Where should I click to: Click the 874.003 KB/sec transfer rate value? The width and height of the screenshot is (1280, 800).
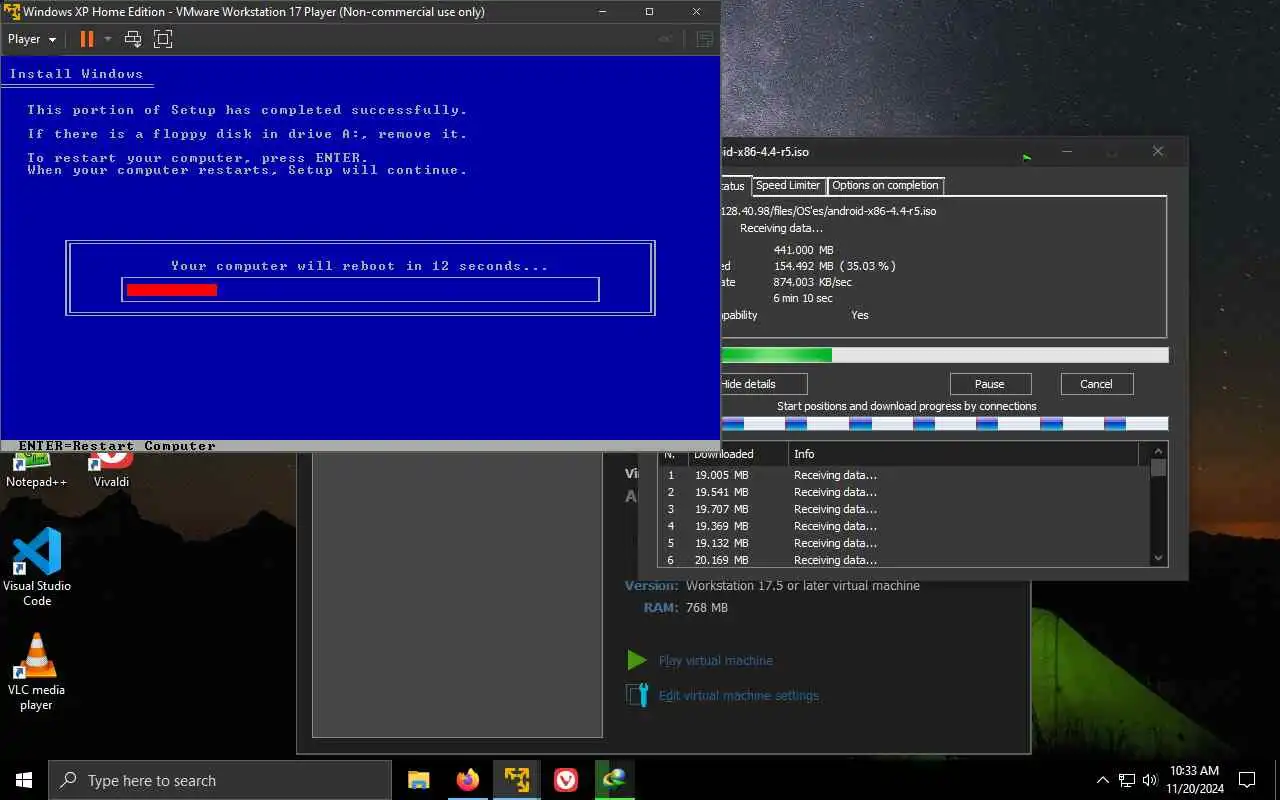[x=812, y=282]
